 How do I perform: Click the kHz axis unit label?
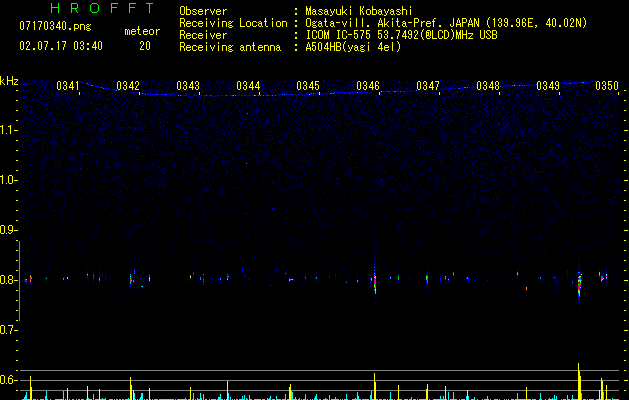point(9,81)
